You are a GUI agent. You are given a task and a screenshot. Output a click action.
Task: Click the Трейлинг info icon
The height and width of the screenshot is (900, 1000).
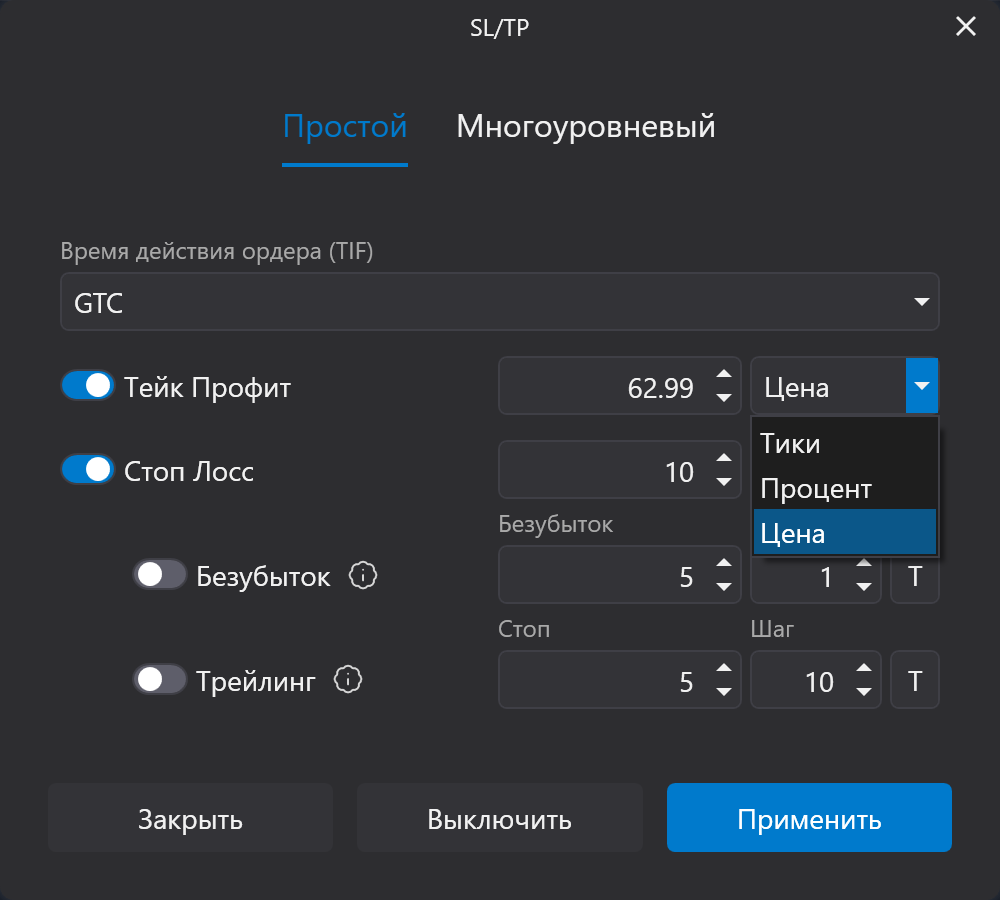coord(347,680)
